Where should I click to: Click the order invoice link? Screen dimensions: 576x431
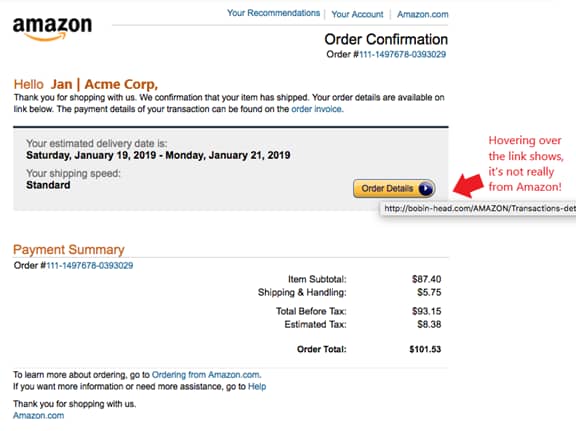317,109
